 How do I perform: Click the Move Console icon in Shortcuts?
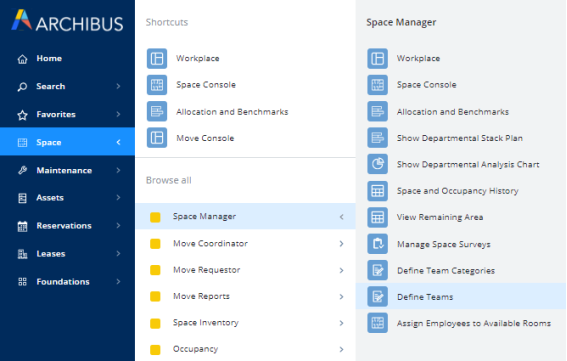coord(157,138)
